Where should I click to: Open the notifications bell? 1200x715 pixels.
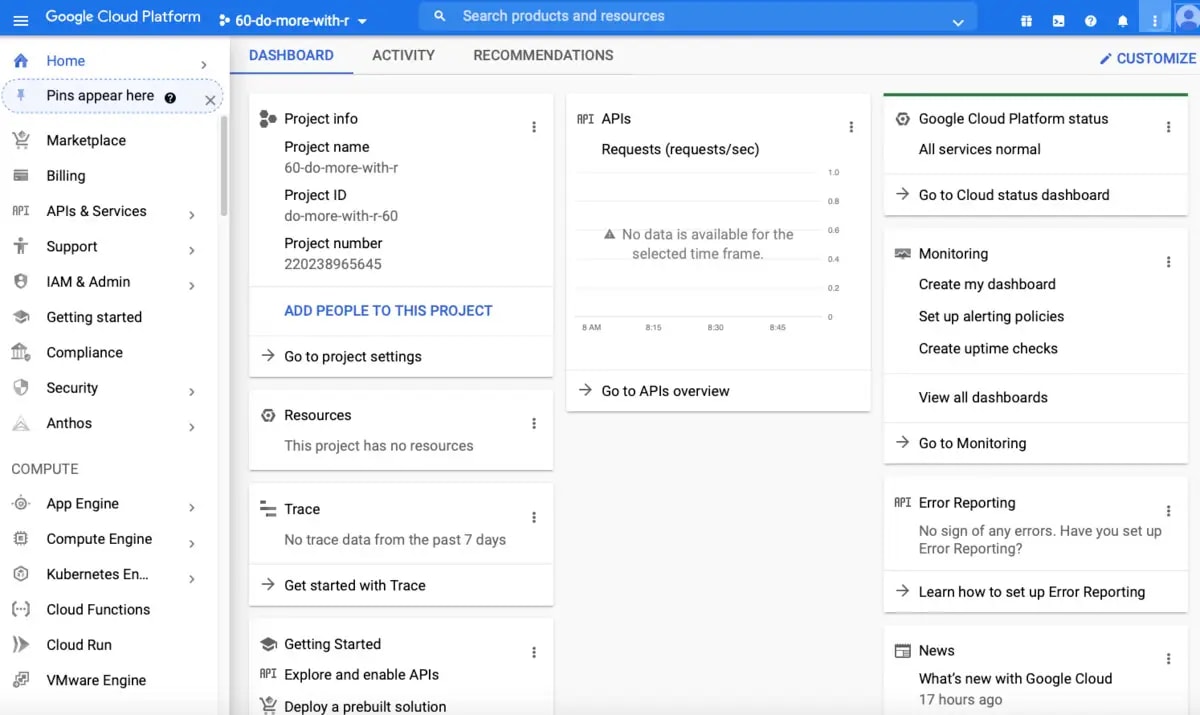click(1122, 20)
